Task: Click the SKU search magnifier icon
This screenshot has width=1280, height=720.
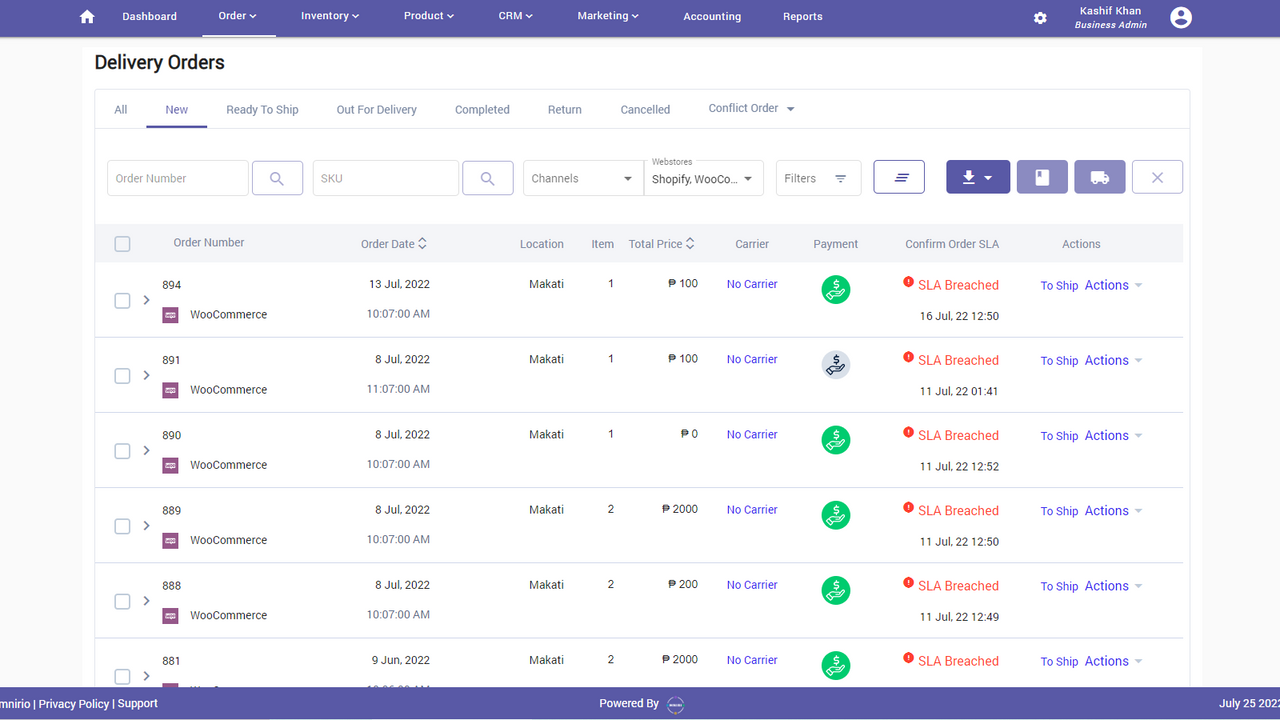Action: click(487, 177)
